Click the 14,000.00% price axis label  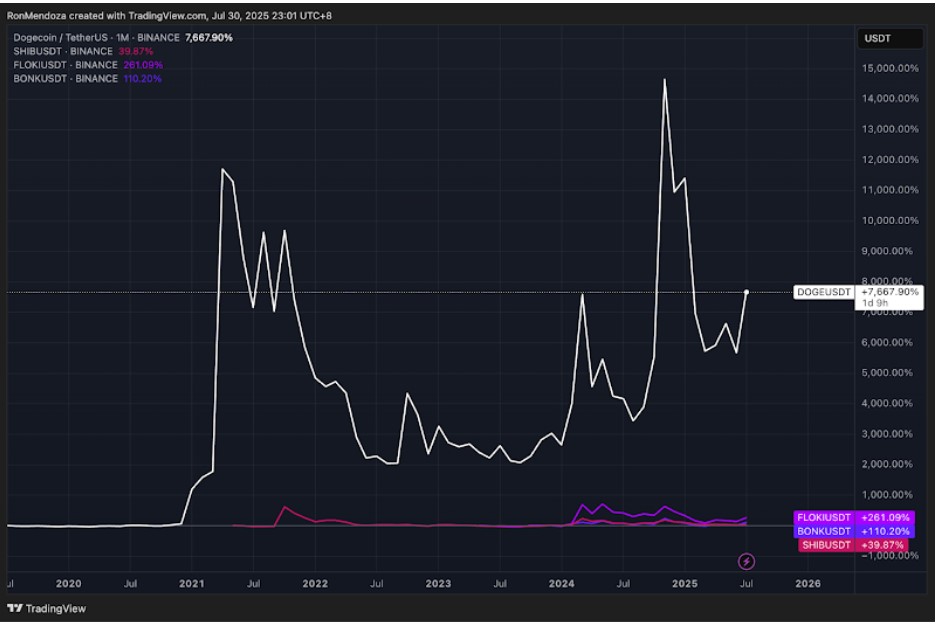point(890,99)
